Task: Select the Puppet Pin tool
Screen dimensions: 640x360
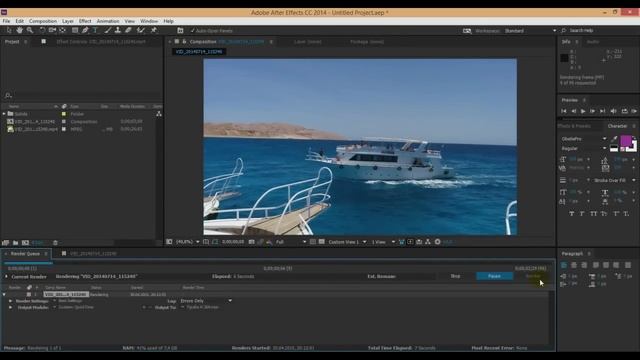Action: point(154,30)
